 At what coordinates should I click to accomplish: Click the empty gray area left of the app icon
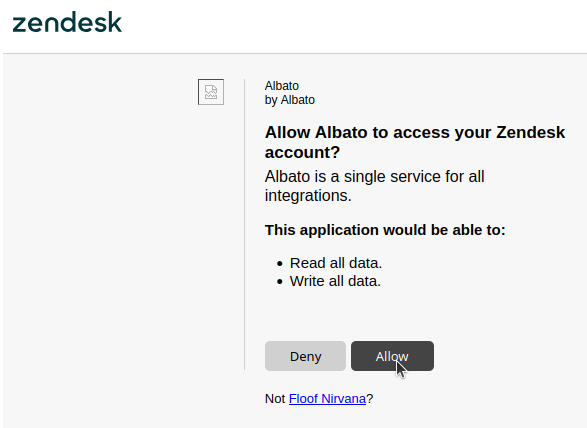pyautogui.click(x=99, y=225)
